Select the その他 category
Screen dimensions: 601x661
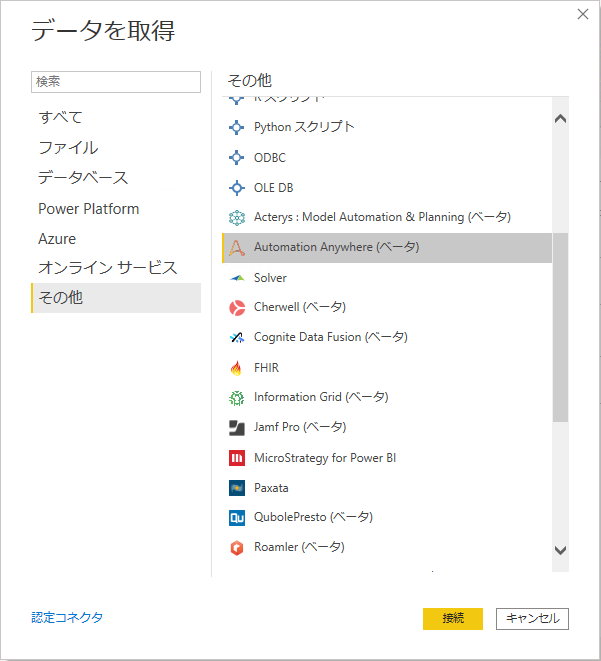116,298
